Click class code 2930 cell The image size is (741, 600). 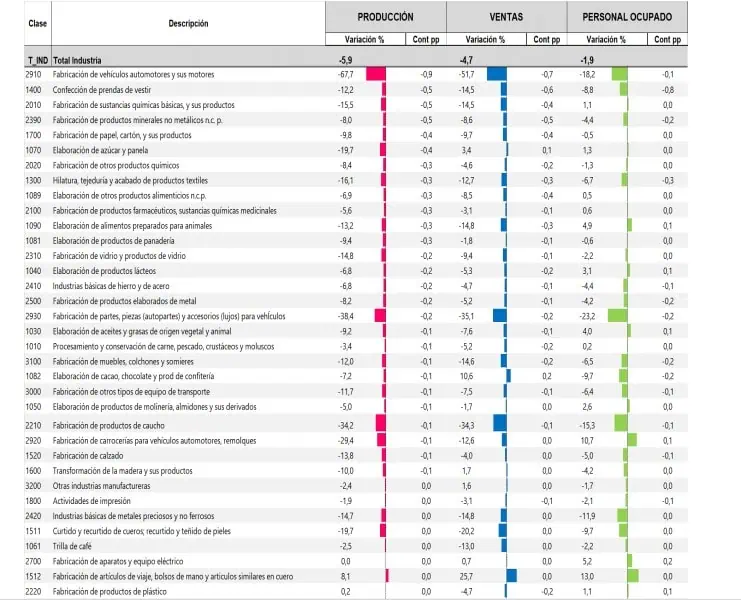[33, 317]
